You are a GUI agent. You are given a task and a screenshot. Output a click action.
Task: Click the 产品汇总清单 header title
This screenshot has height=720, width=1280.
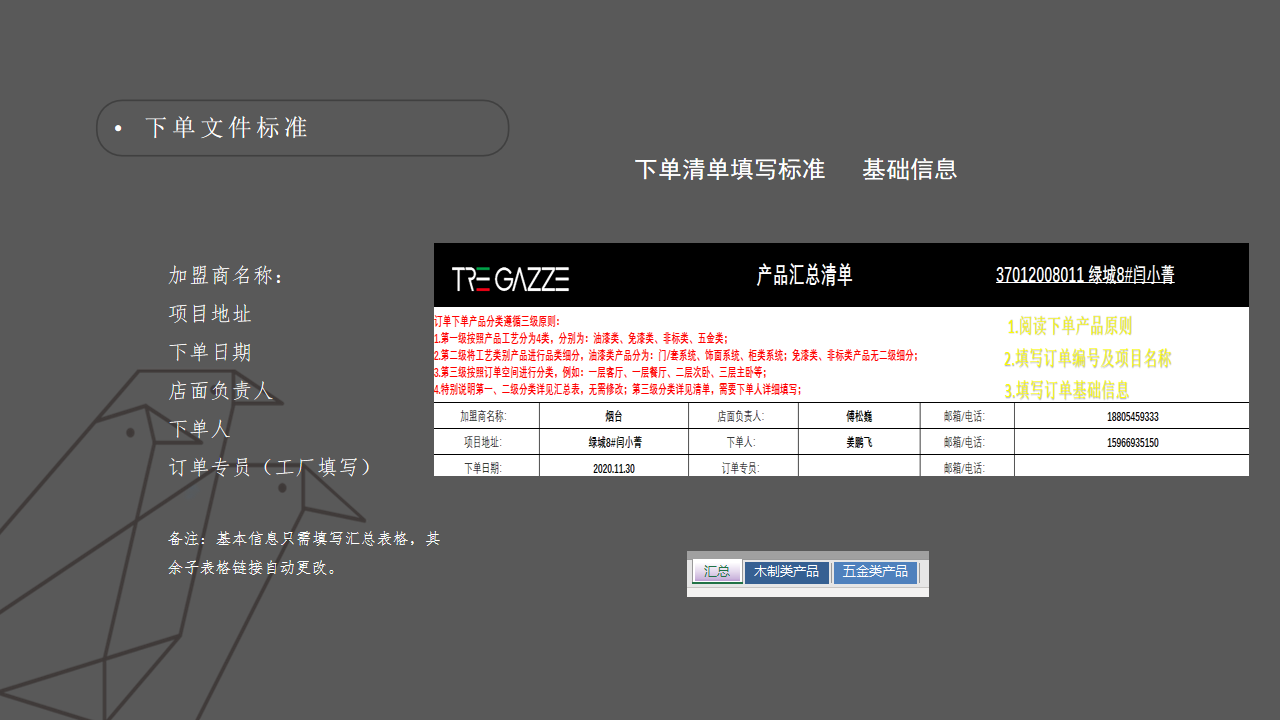[804, 275]
